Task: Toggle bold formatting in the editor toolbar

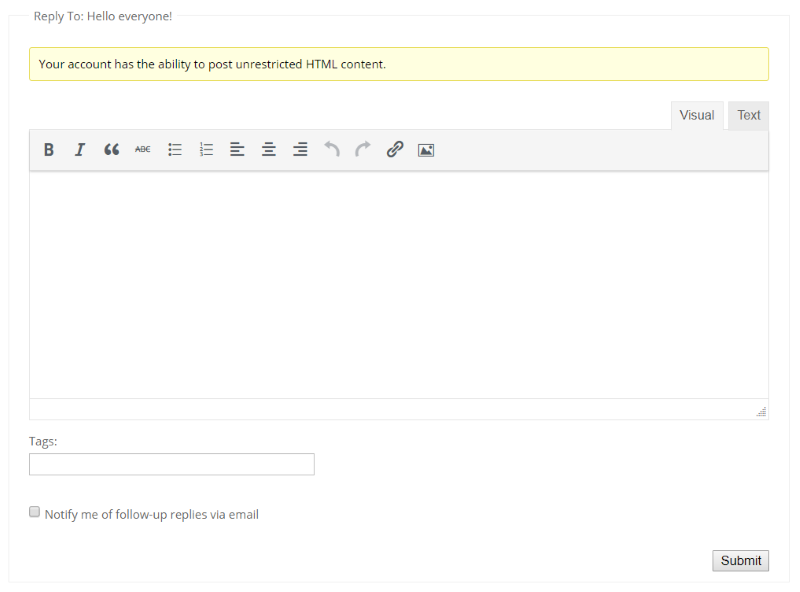Action: 48,150
